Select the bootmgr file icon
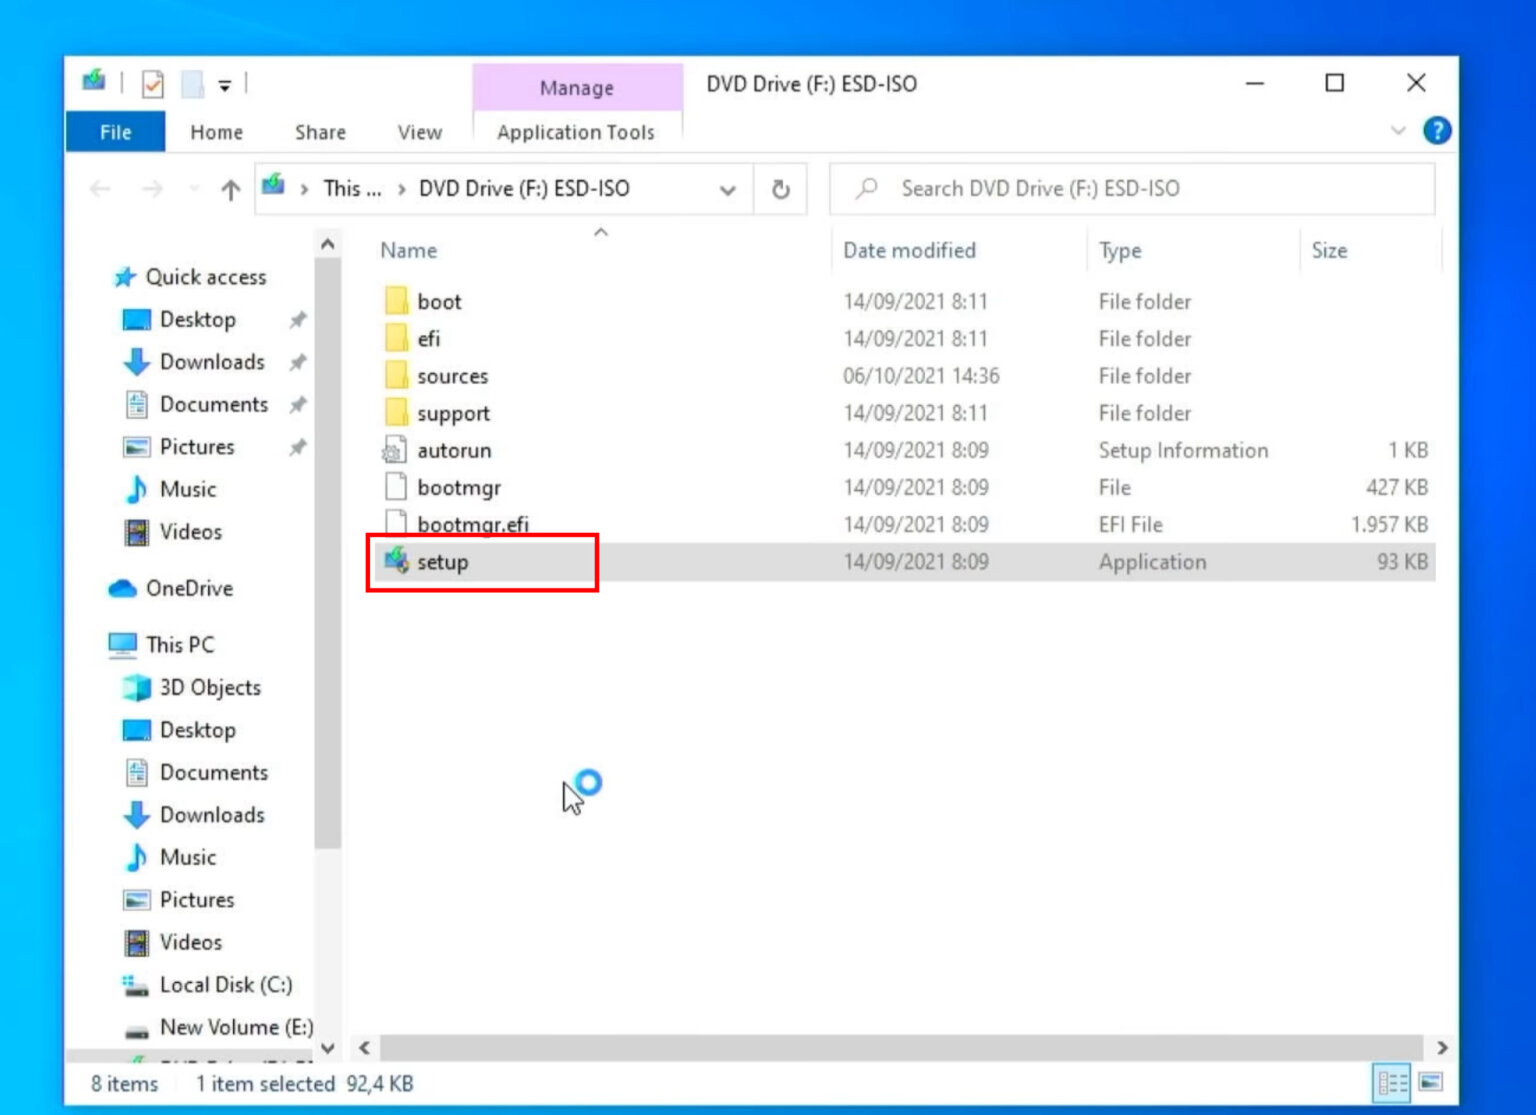 coord(396,487)
